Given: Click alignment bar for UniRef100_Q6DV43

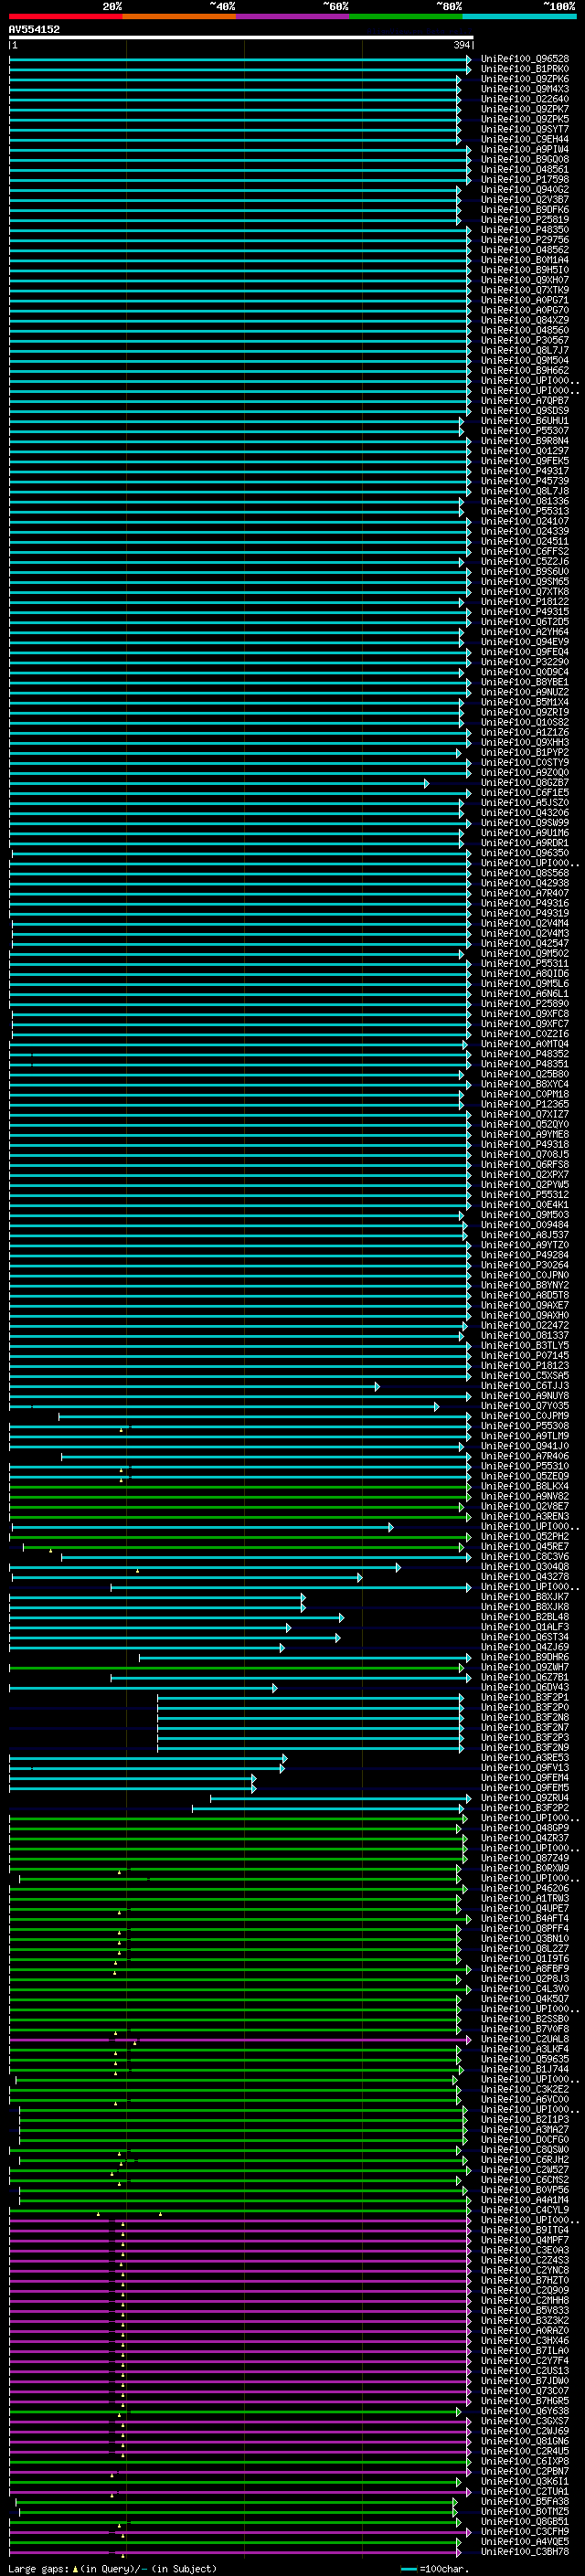Looking at the screenshot, I should click(x=143, y=1688).
